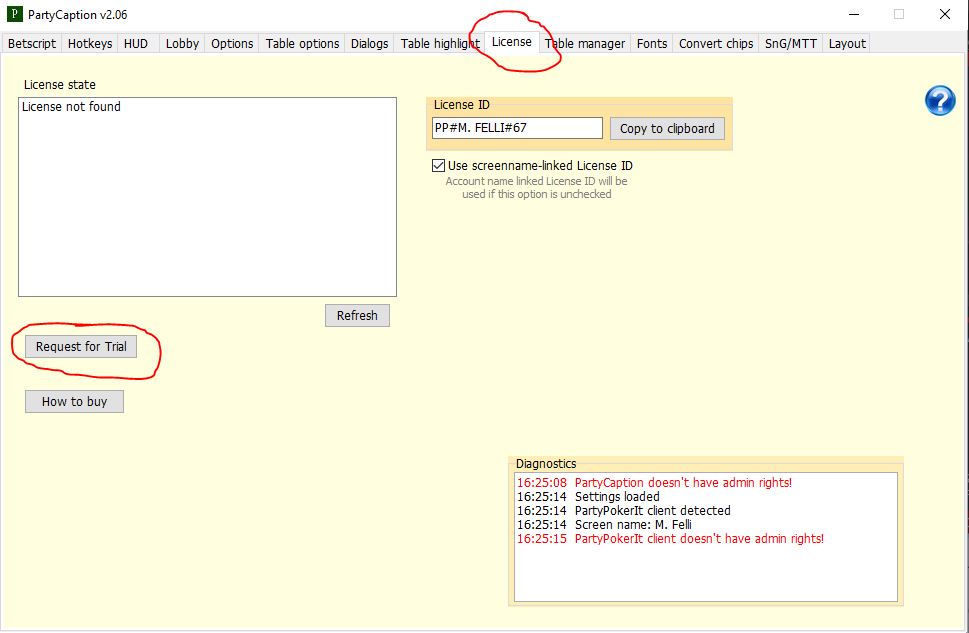This screenshot has width=969, height=633.
Task: Go to the Layout tab
Action: (847, 43)
